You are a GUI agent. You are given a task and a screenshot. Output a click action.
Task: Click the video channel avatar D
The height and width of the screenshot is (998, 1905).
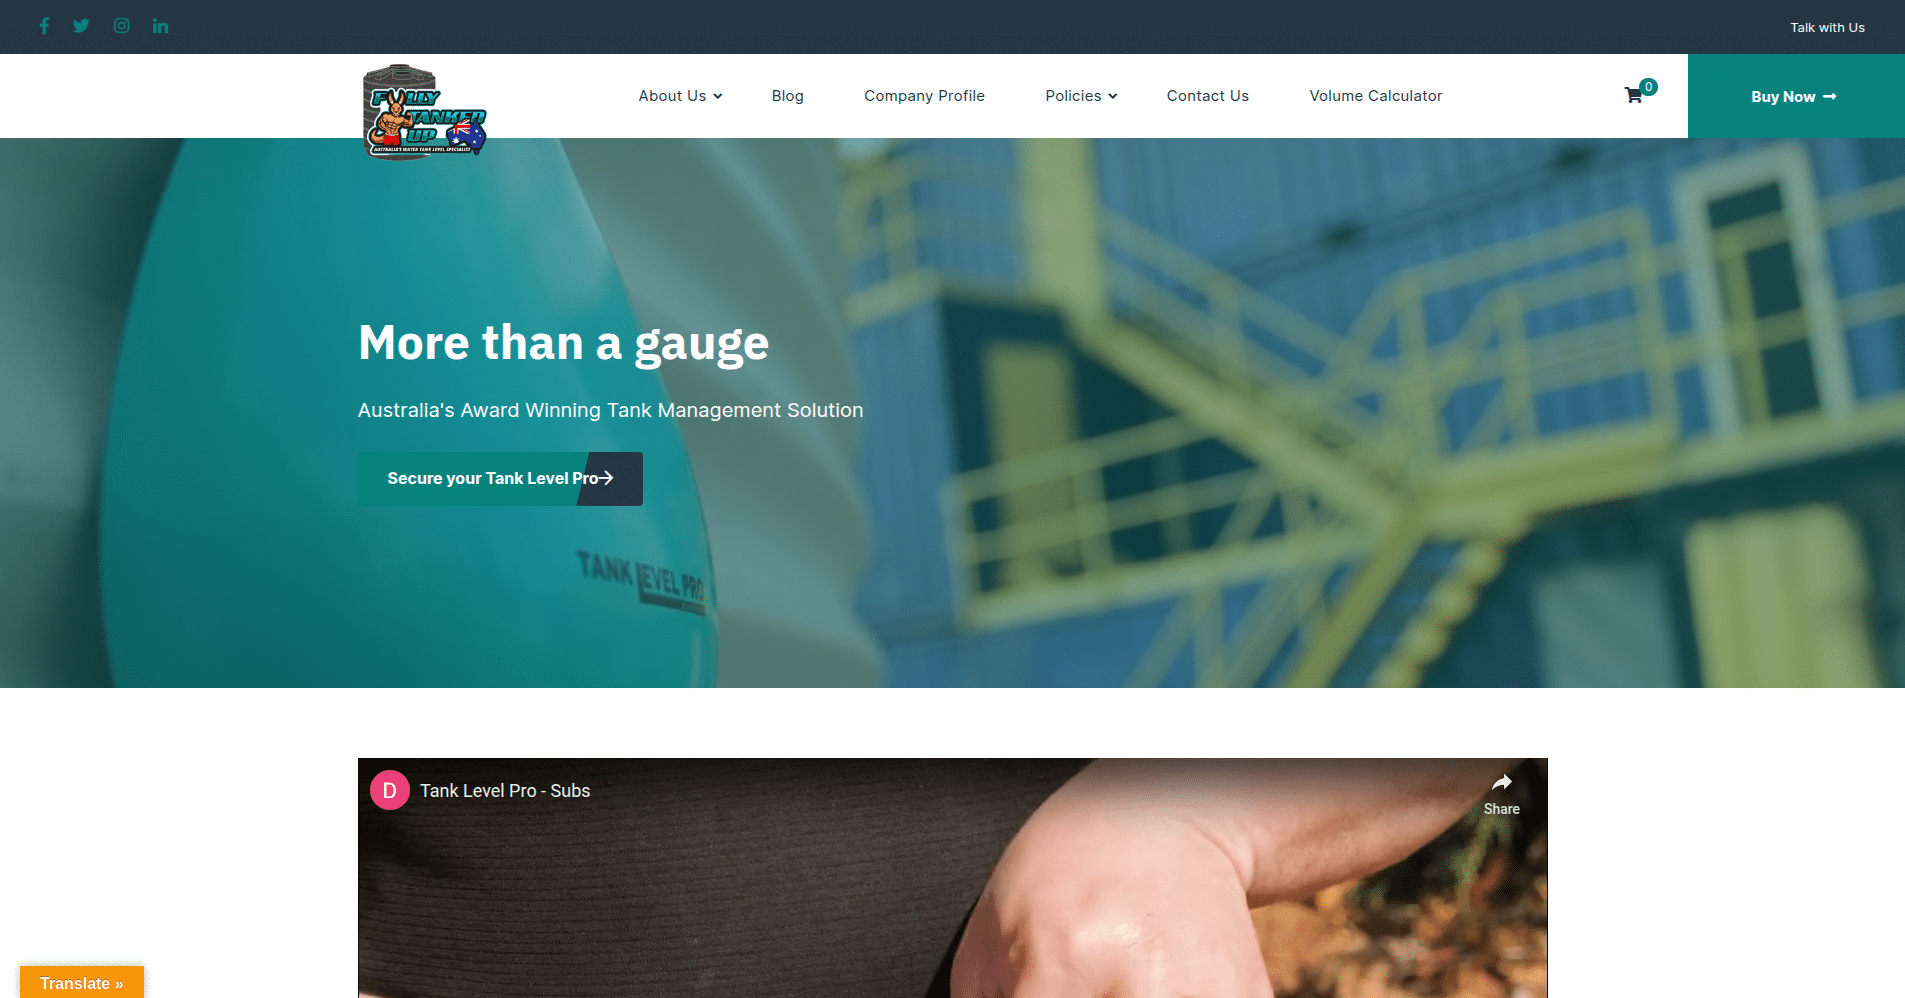[390, 790]
